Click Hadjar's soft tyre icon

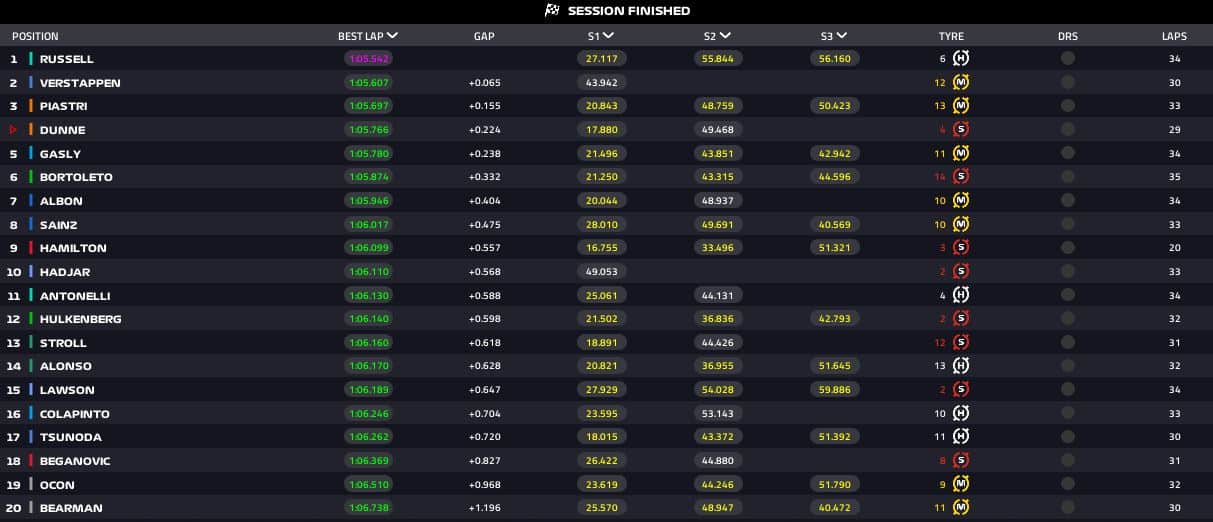(961, 272)
